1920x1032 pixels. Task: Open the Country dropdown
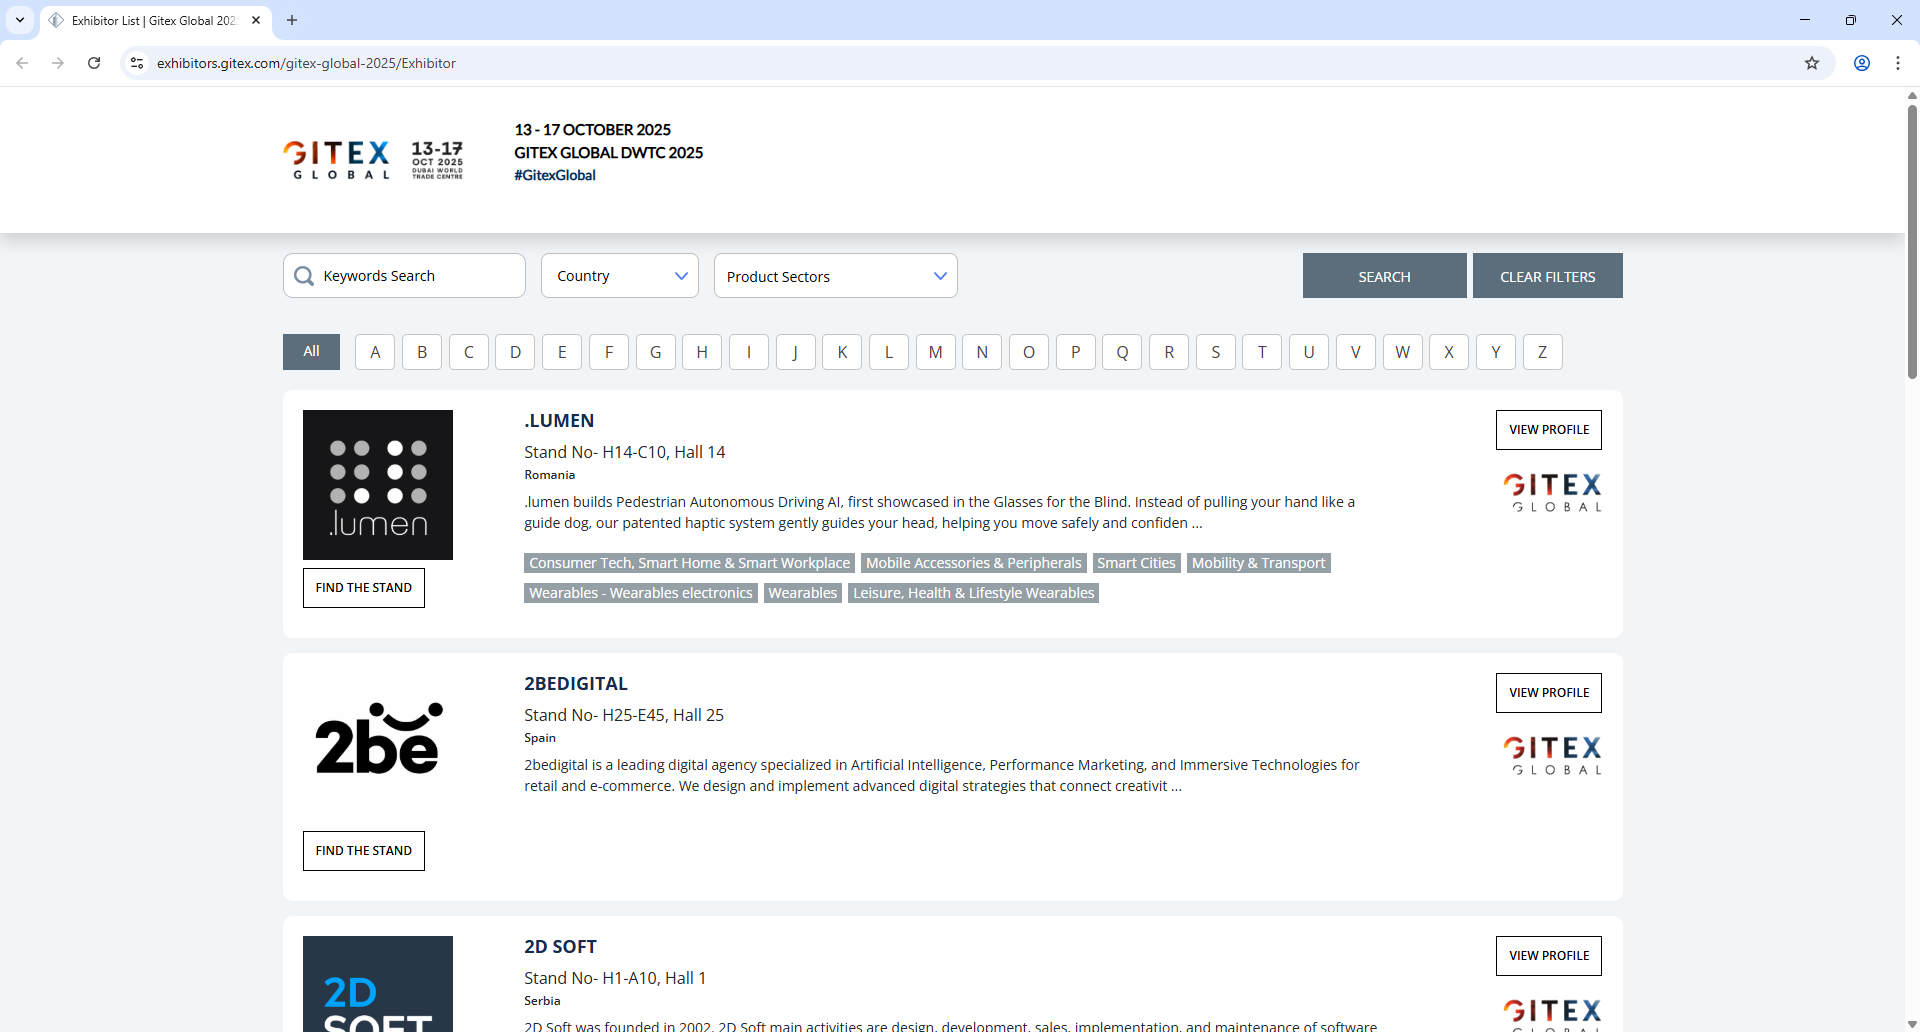619,275
